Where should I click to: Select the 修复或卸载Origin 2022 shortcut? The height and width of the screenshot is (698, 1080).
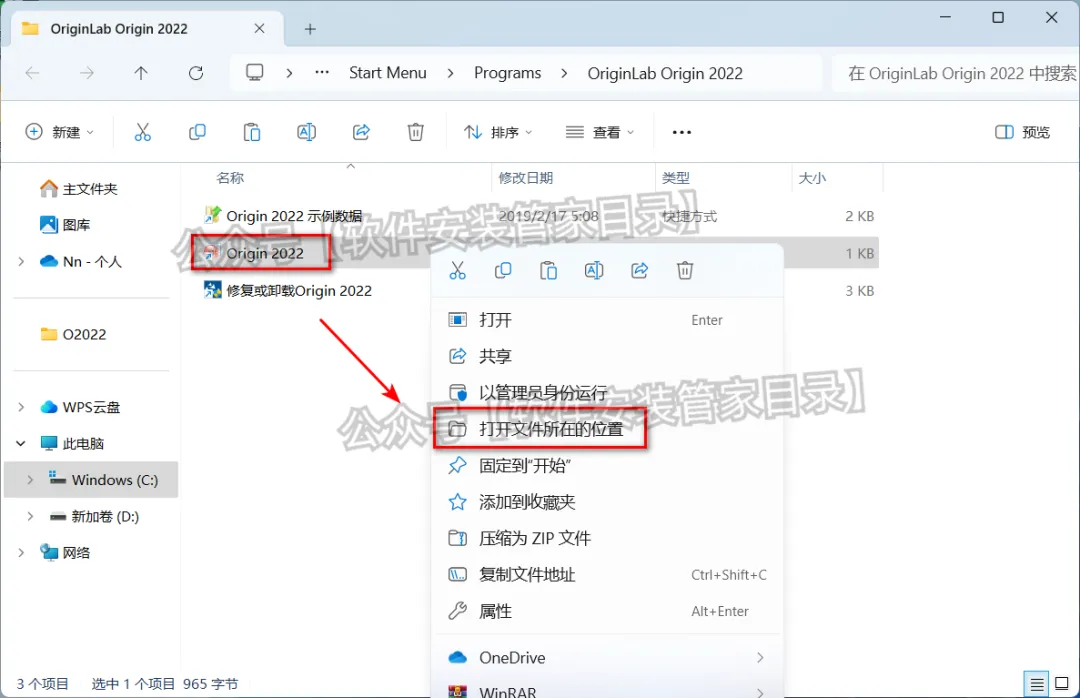[x=299, y=291]
